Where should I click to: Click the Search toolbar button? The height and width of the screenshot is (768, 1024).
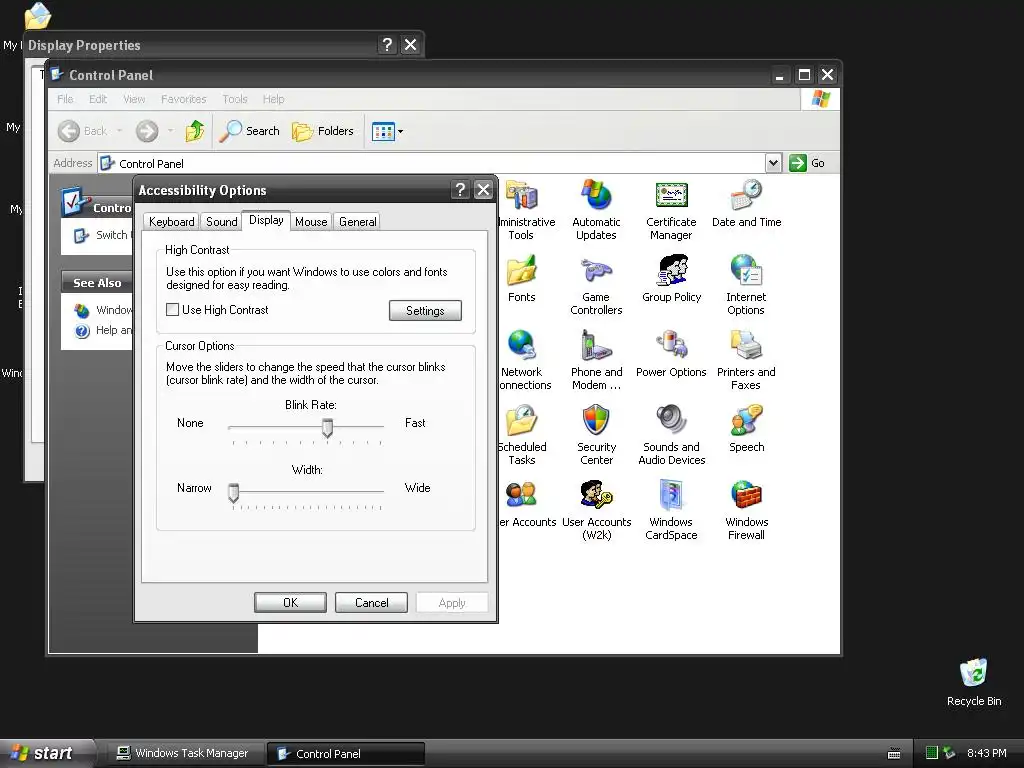[x=249, y=131]
